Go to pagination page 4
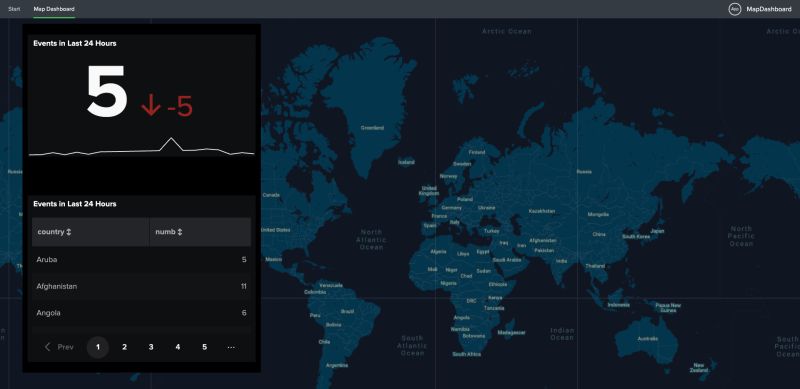The height and width of the screenshot is (389, 800). point(178,347)
